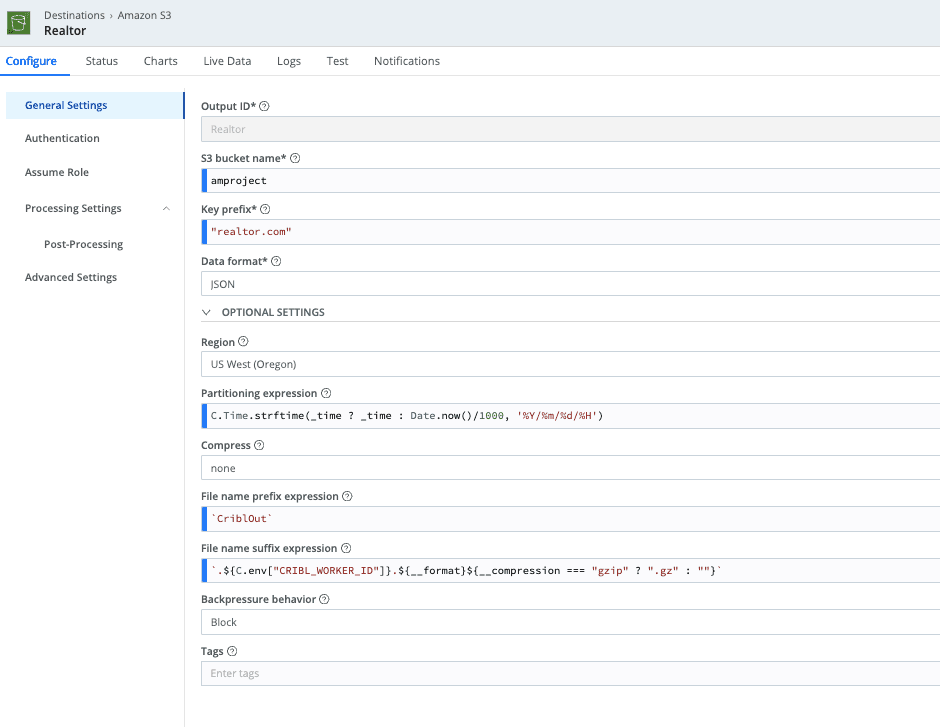Click help icon beside Partitioning expression

click(x=326, y=394)
